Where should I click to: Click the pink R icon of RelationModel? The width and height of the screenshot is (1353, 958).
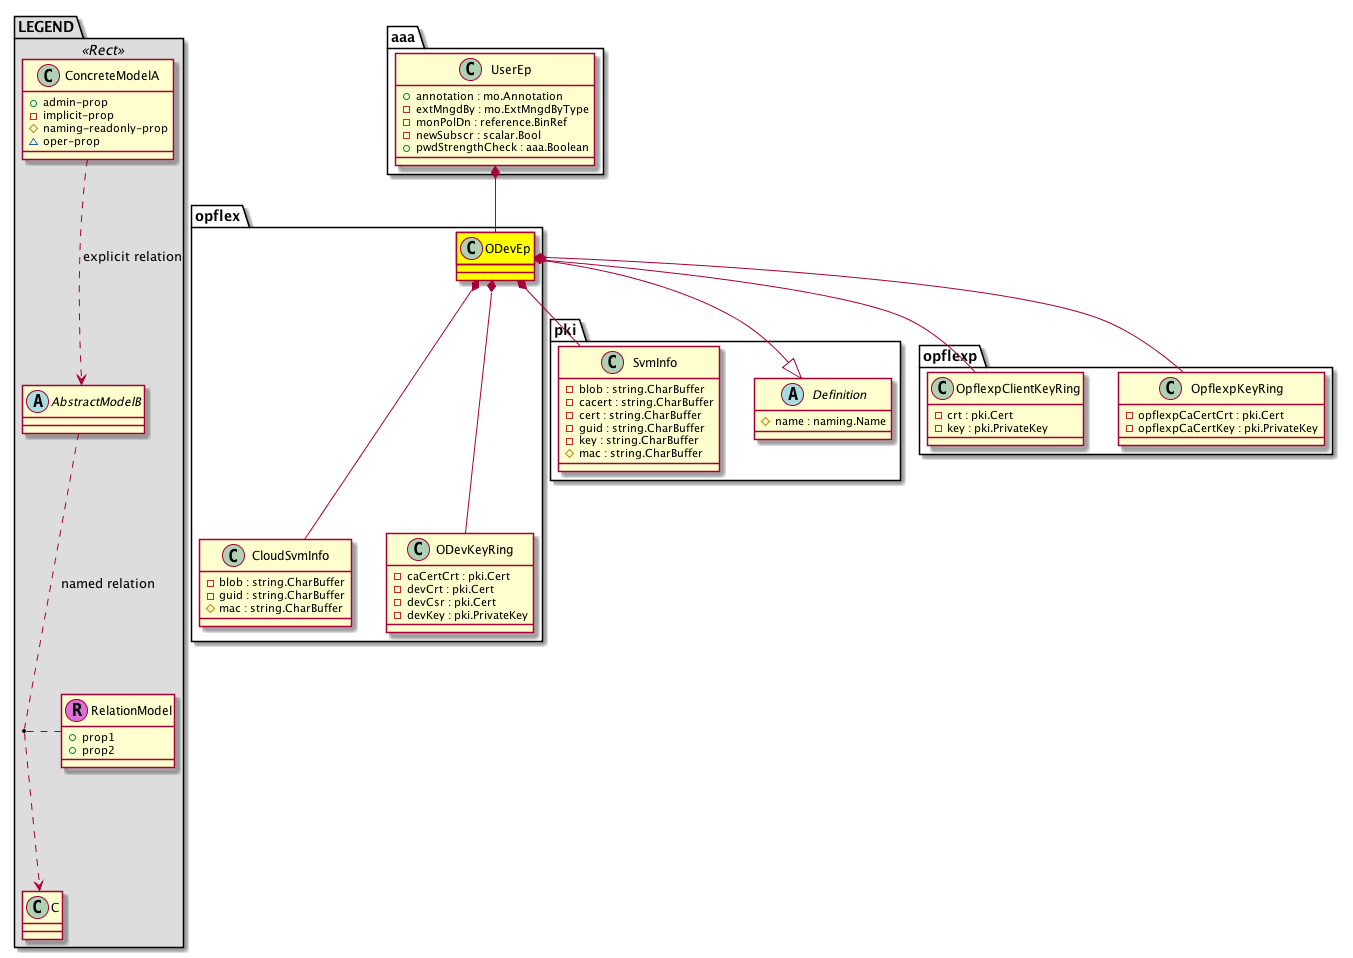[76, 710]
